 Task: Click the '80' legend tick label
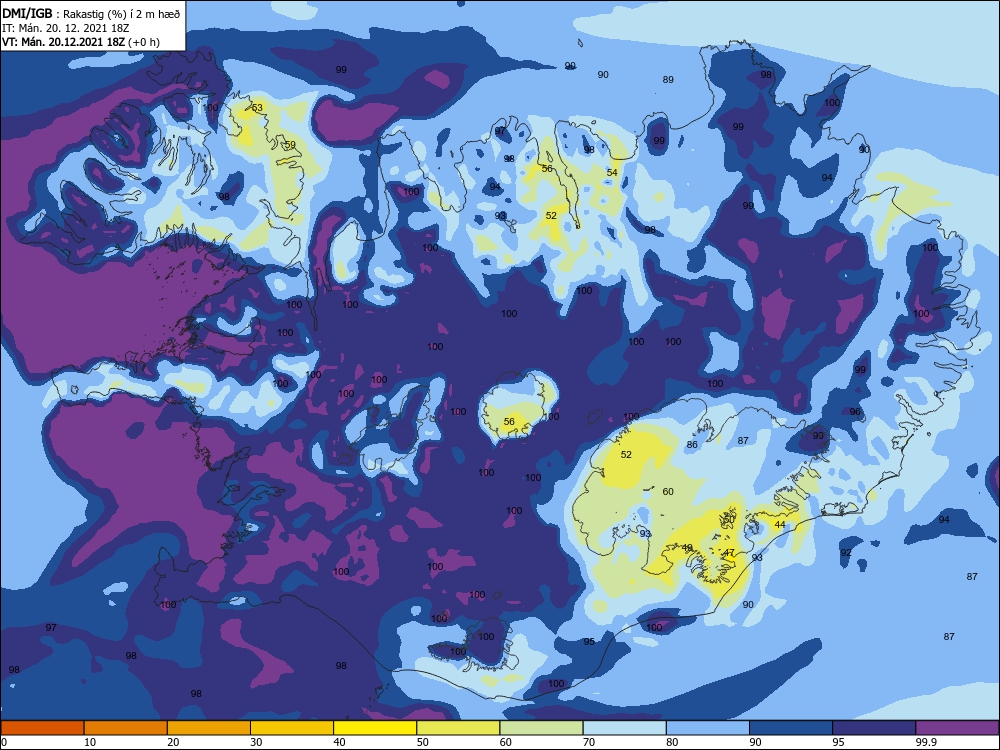672,742
